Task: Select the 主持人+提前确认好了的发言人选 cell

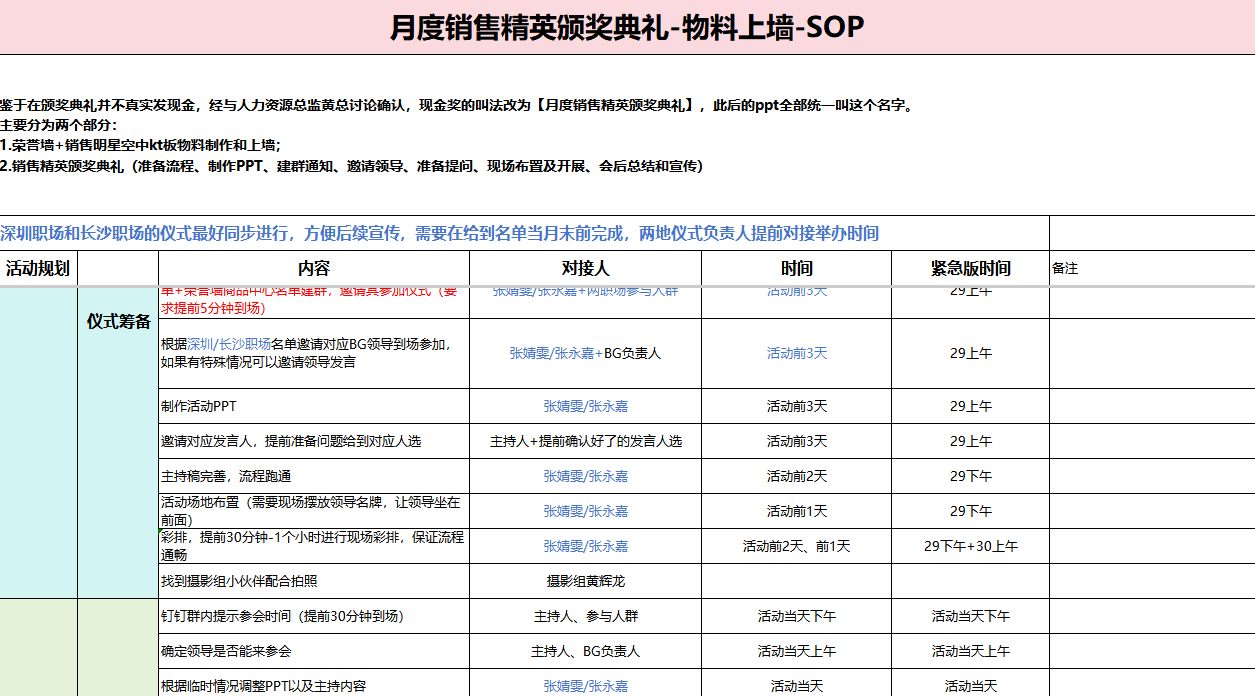Action: (585, 441)
